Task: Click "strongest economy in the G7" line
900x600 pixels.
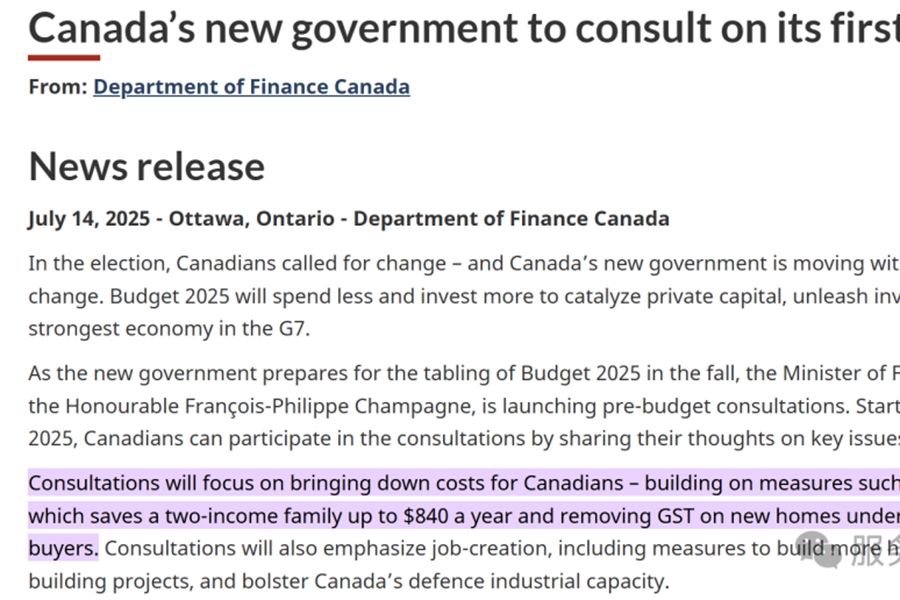Action: pyautogui.click(x=169, y=329)
